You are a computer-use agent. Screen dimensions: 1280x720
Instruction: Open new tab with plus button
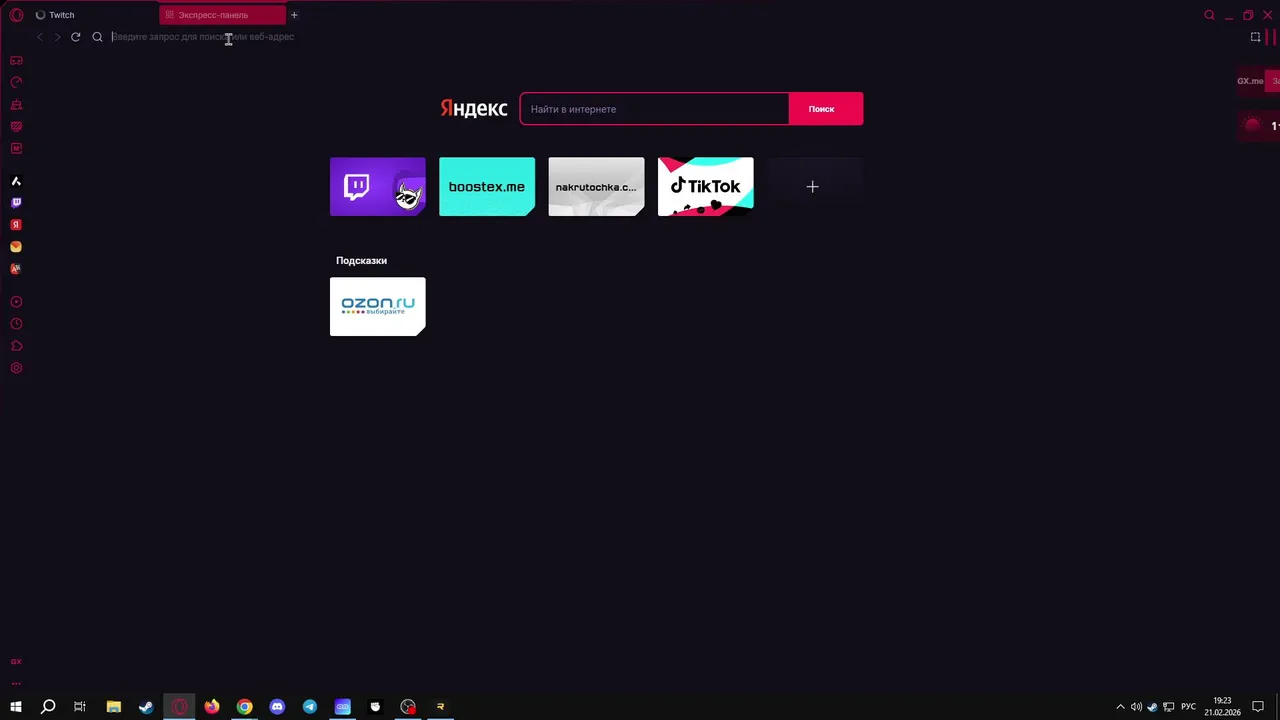point(294,15)
